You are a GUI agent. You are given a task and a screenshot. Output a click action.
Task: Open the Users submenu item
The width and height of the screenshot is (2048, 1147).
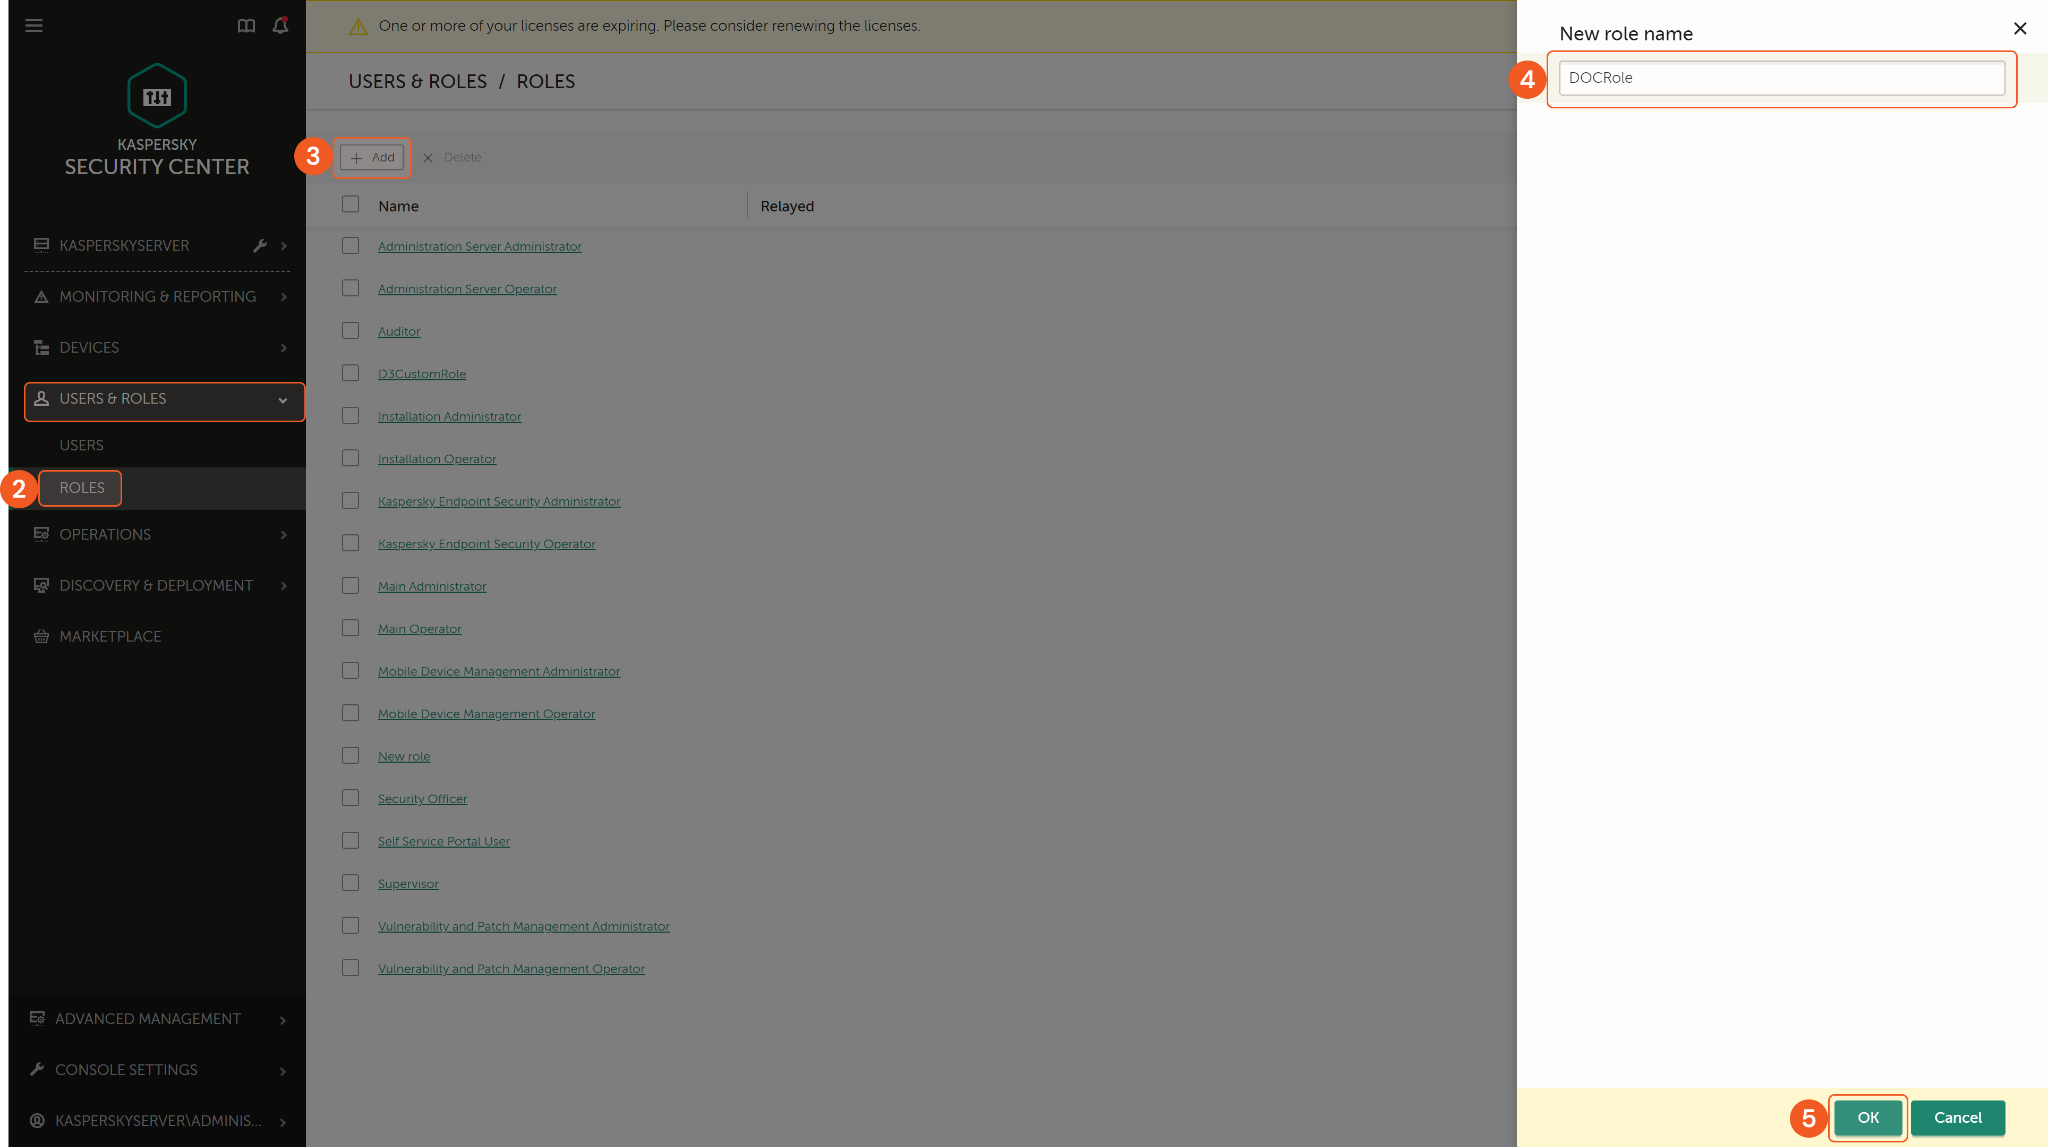click(x=82, y=446)
